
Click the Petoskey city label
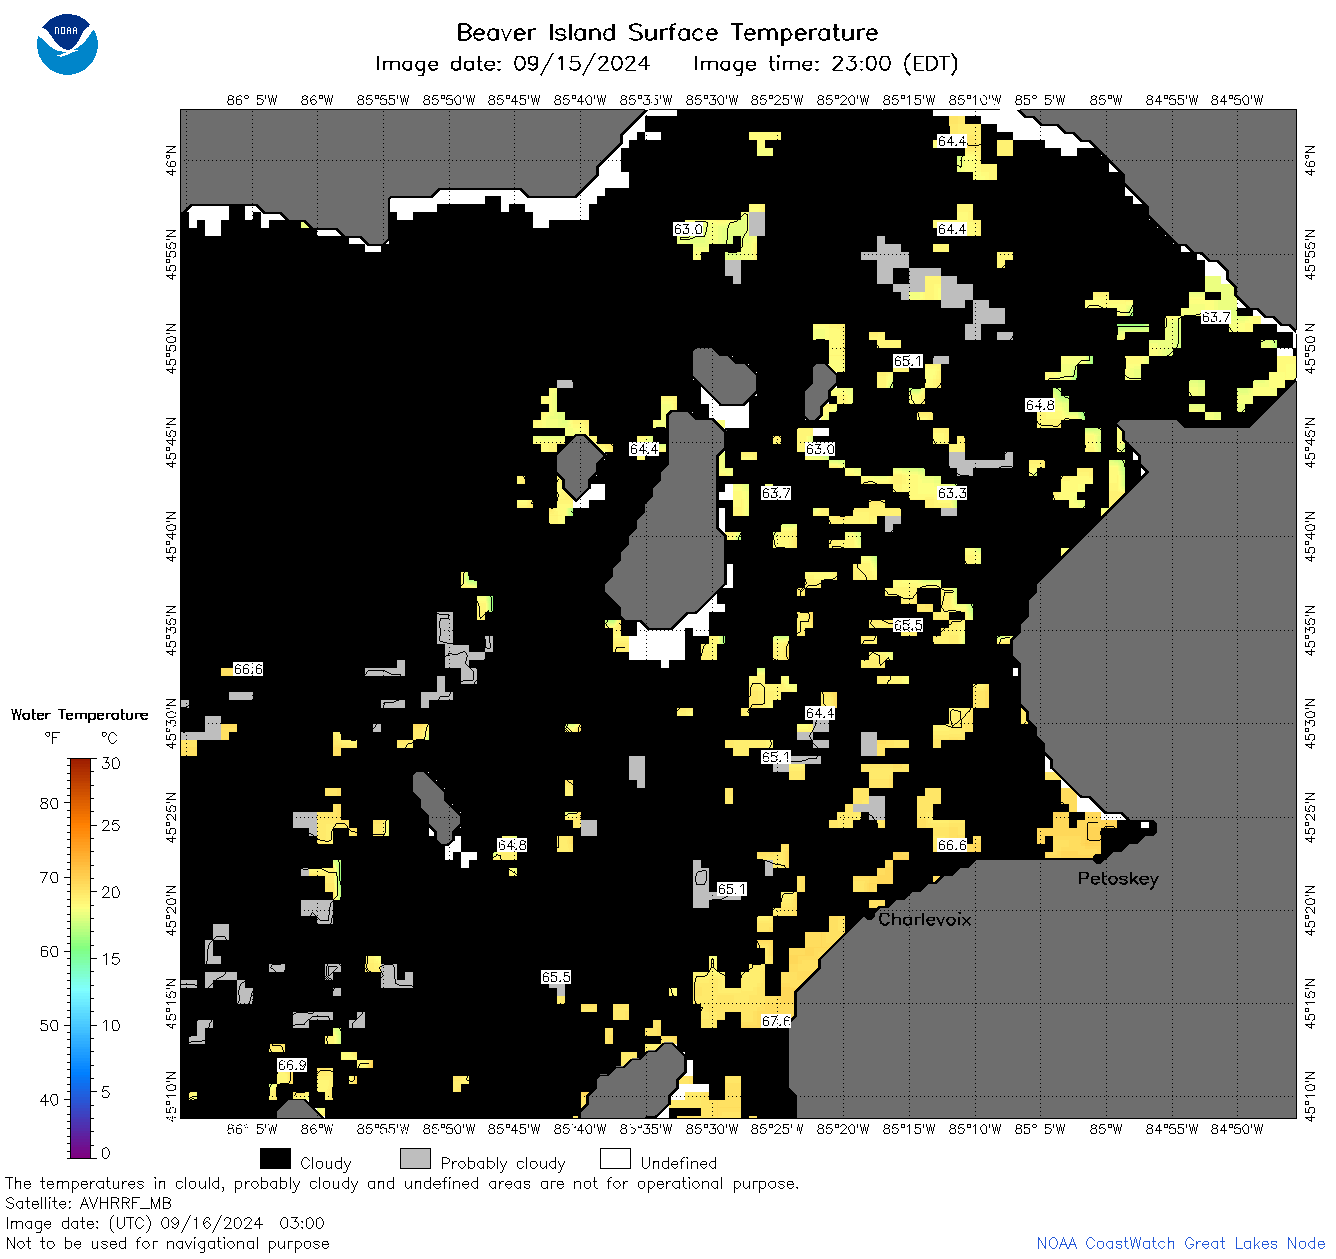click(1118, 879)
